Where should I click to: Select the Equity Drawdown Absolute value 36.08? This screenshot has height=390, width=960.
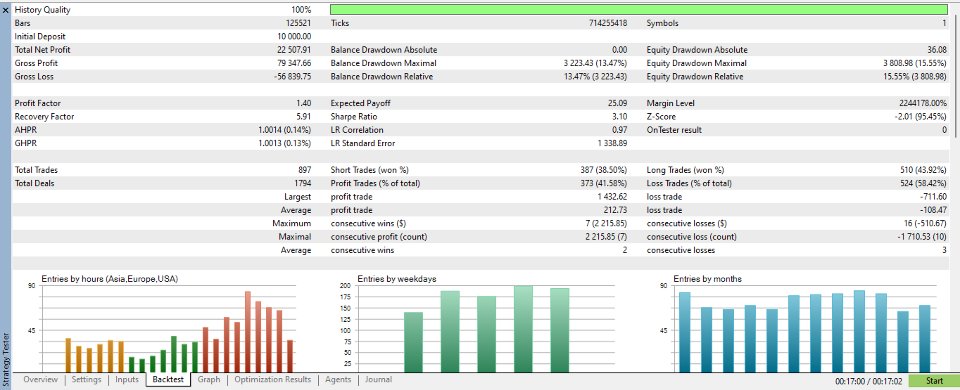[937, 50]
